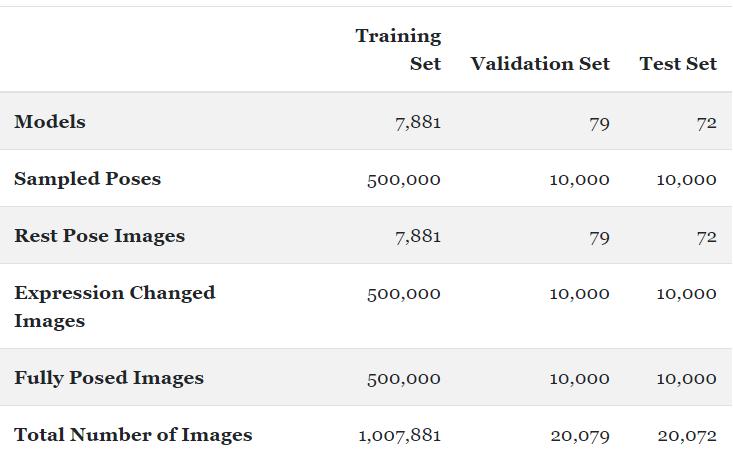The image size is (733, 457).
Task: Select the Sampled Poses row label
Action: [x=87, y=179]
